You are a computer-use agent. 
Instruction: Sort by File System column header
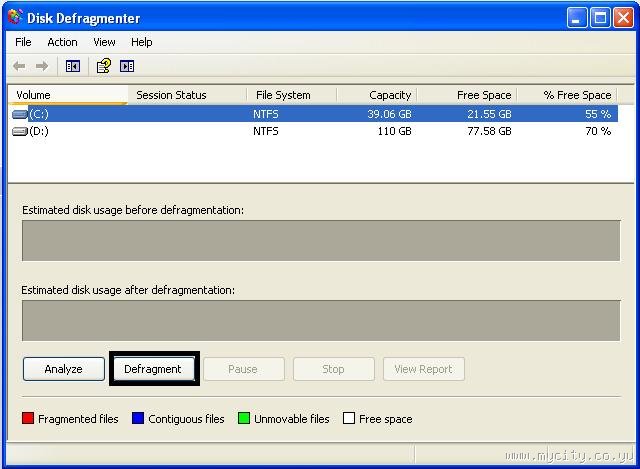pyautogui.click(x=291, y=95)
